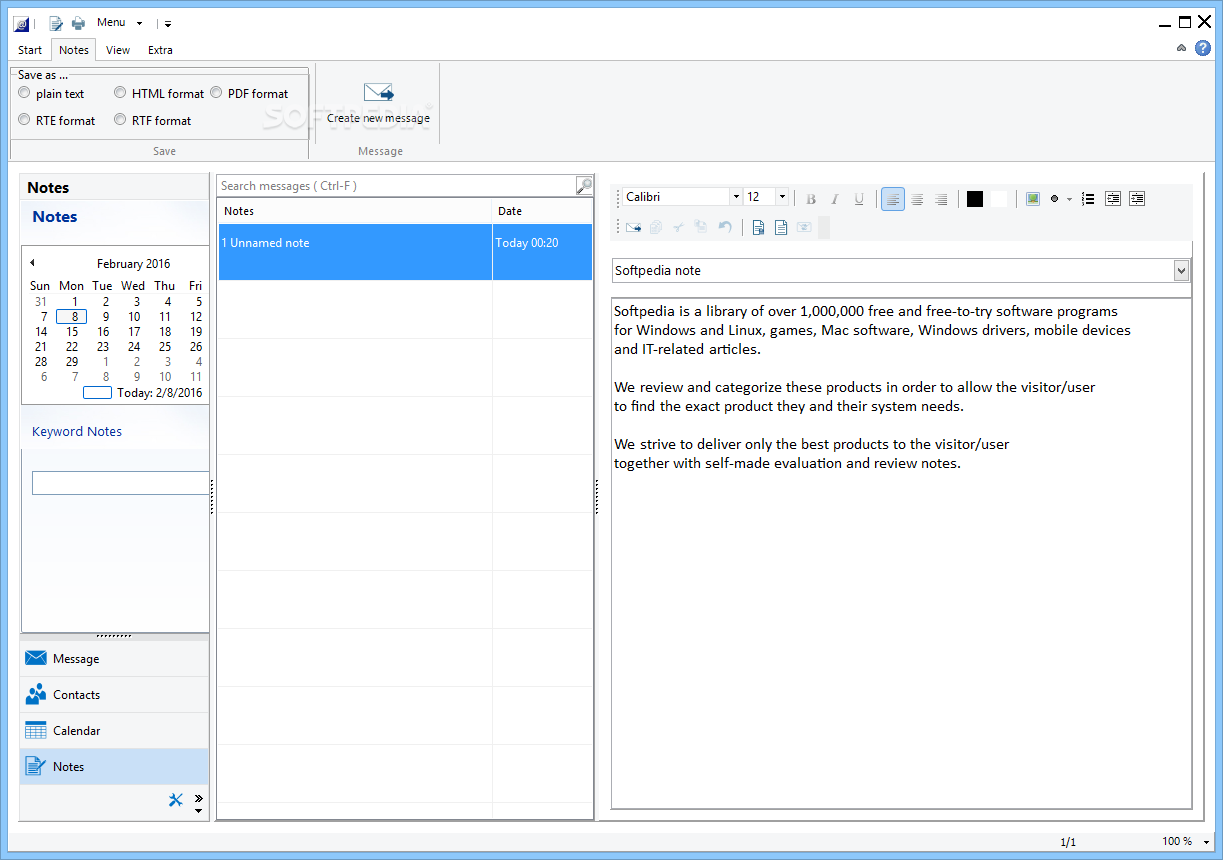Select plain text save option
The image size is (1223, 860).
(x=24, y=93)
